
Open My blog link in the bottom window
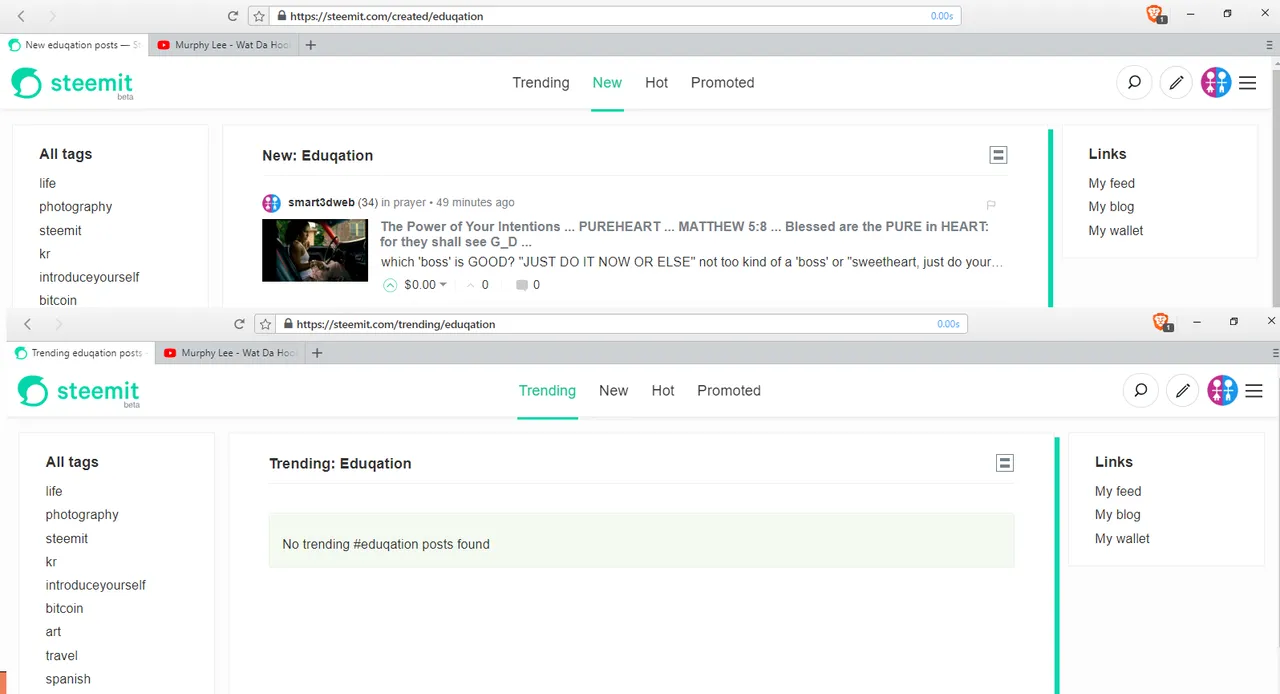tap(1117, 515)
